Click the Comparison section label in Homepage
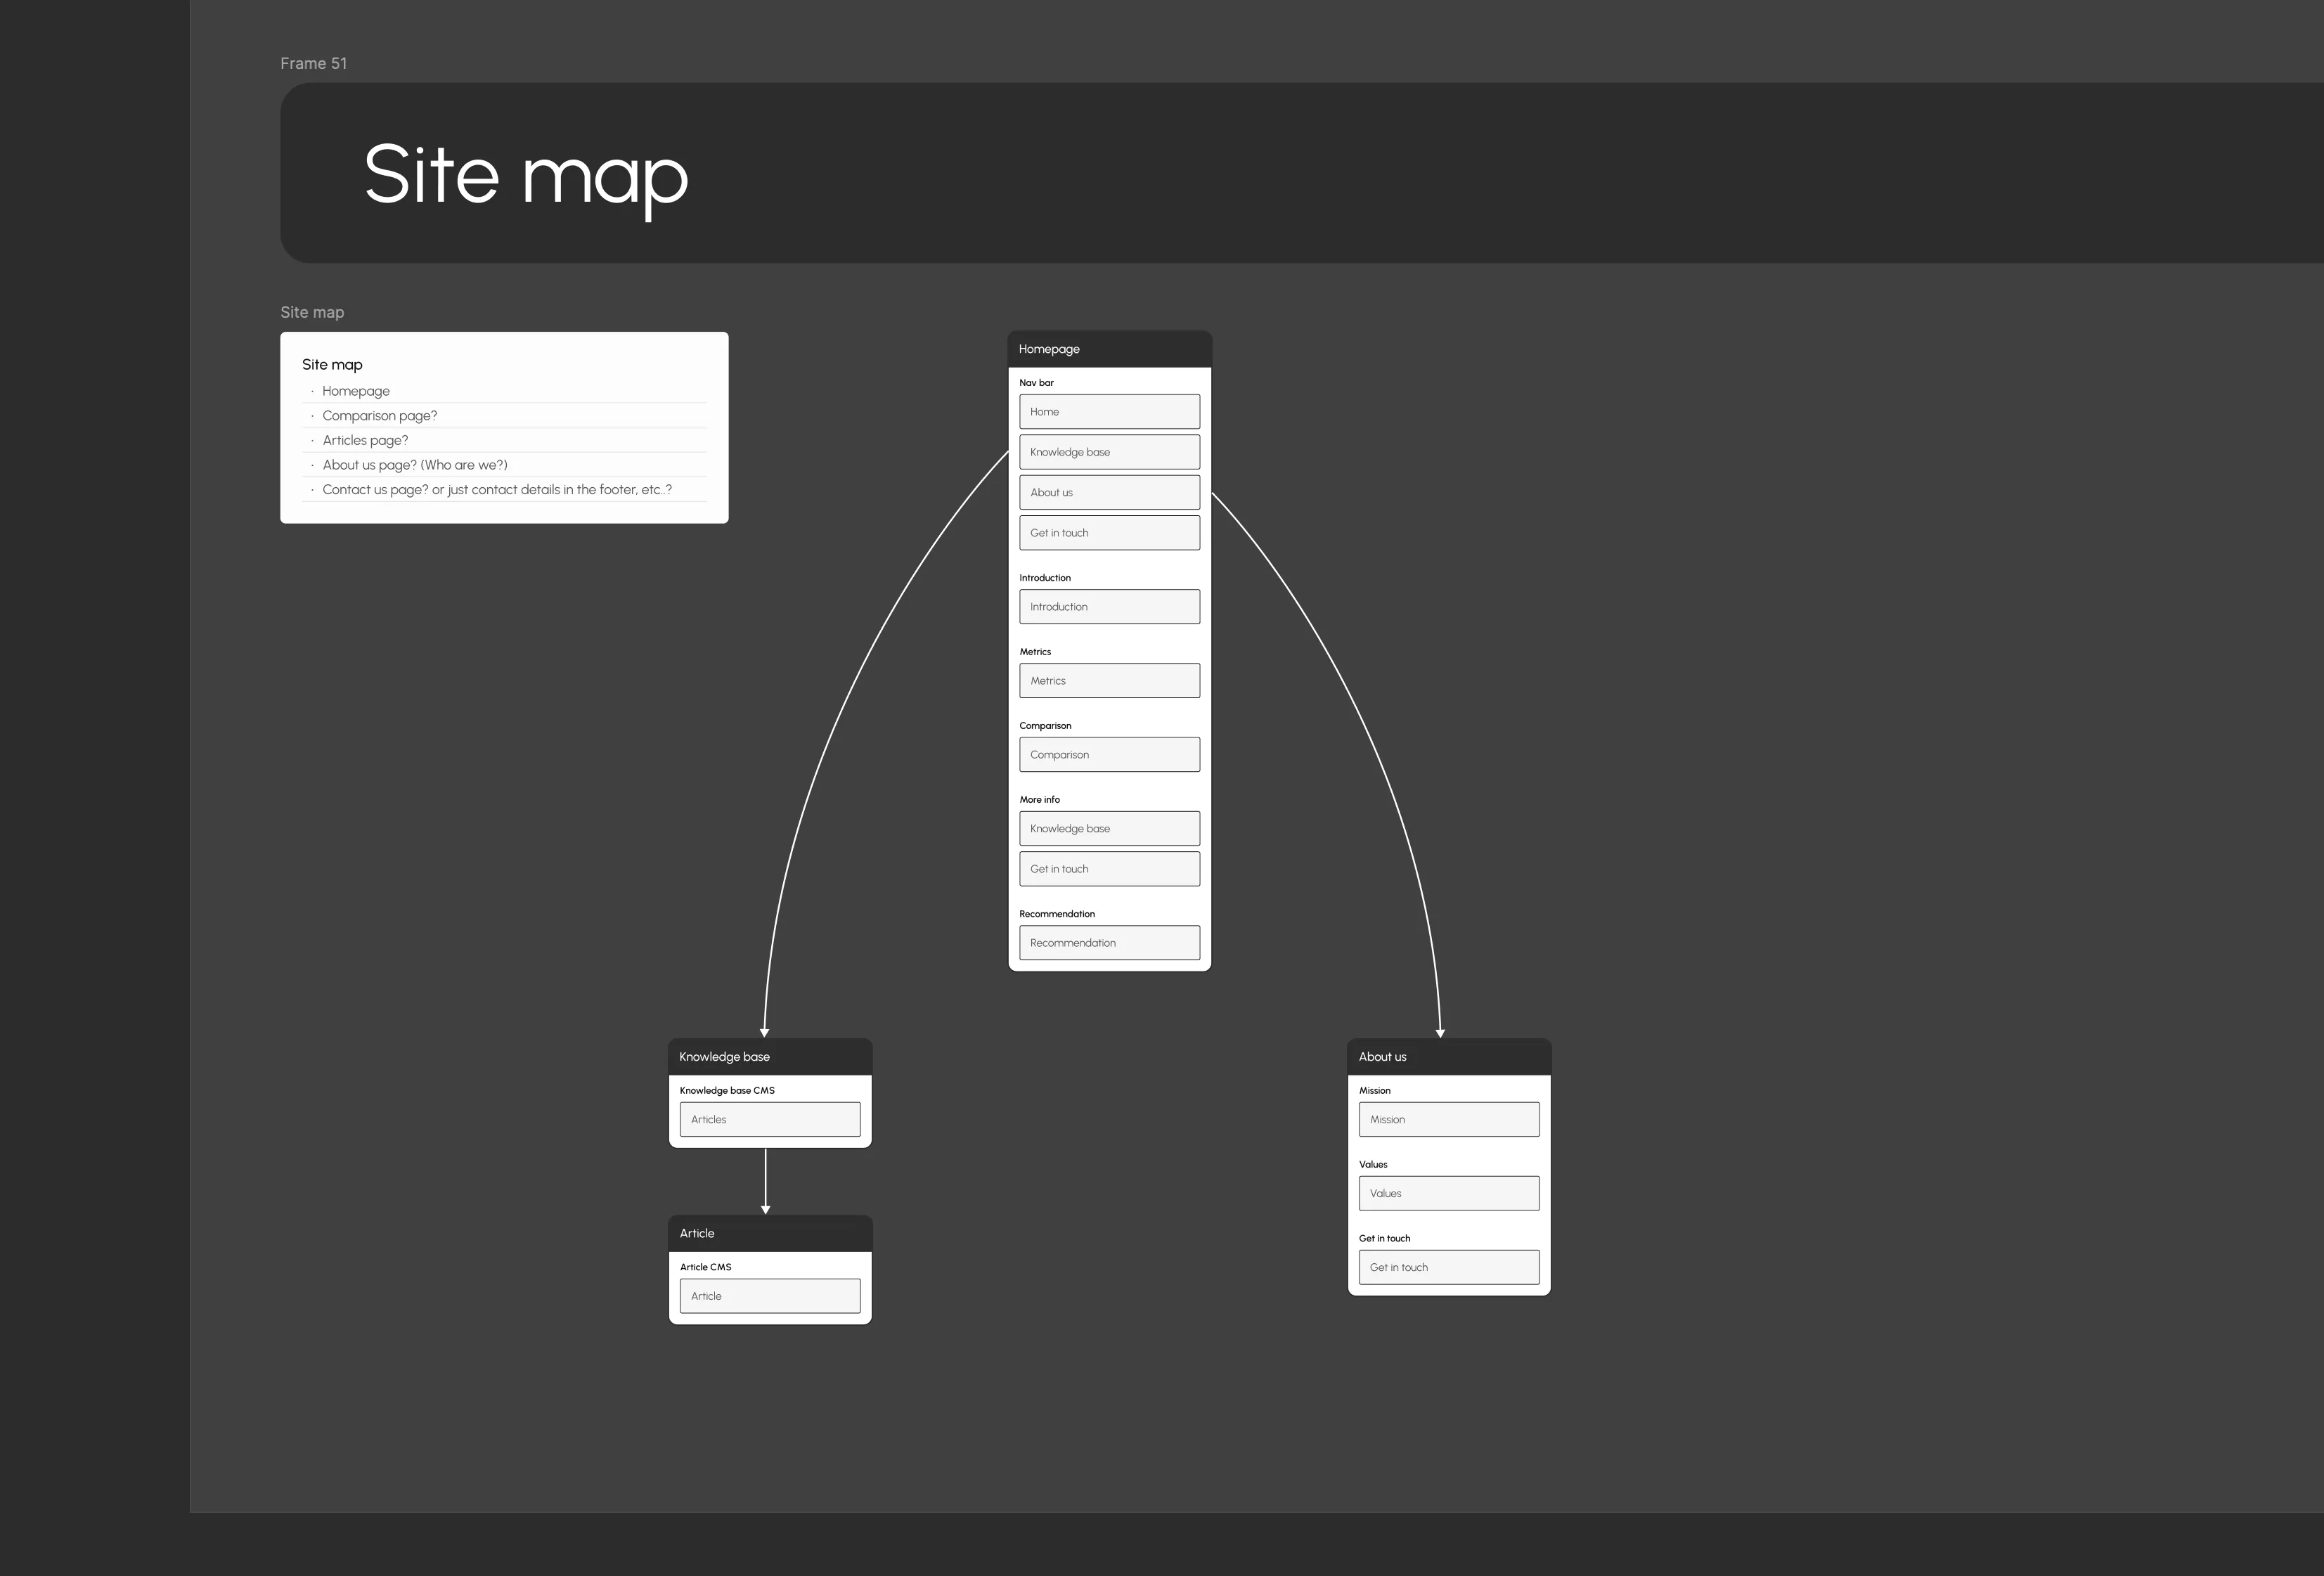Image resolution: width=2324 pixels, height=1576 pixels. [1045, 726]
